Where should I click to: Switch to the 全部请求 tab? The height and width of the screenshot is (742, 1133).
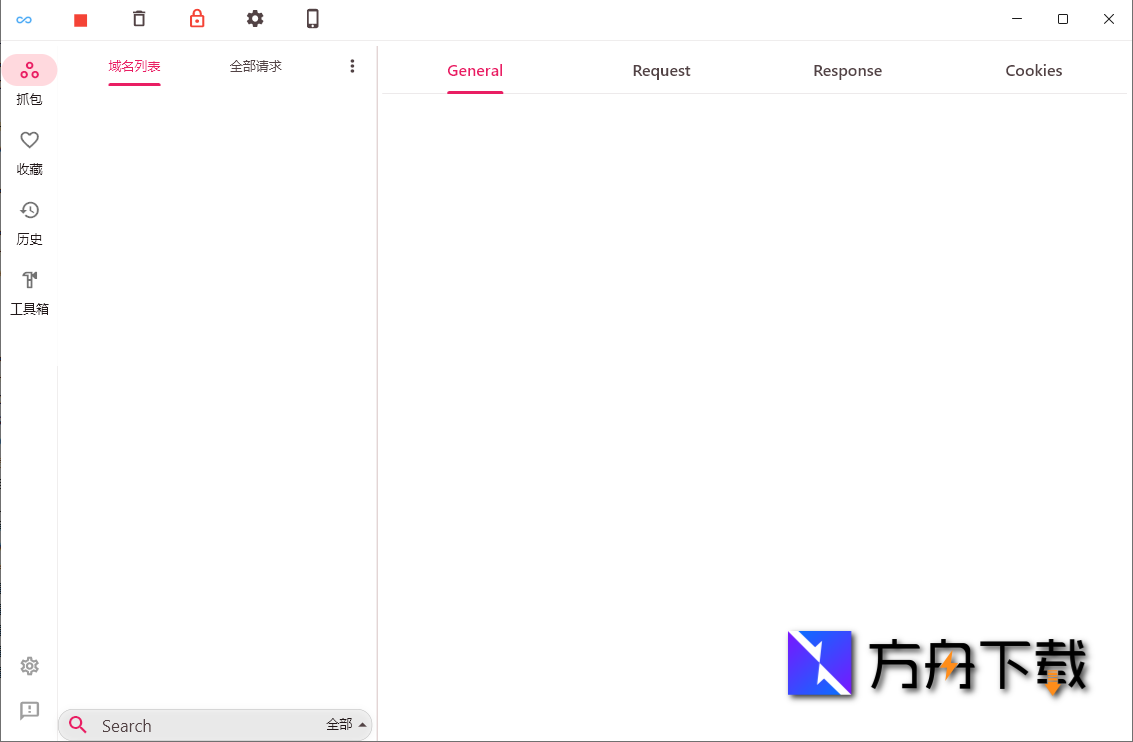coord(255,65)
